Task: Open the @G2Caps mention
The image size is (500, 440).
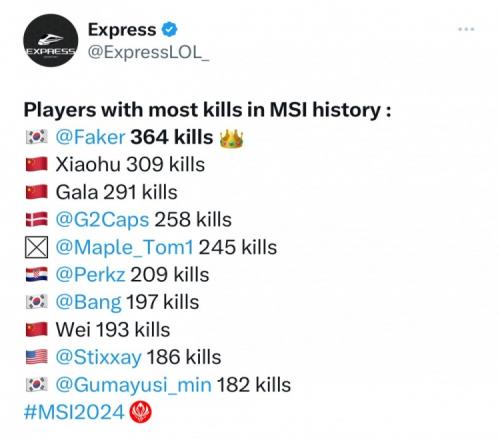Action: point(102,220)
